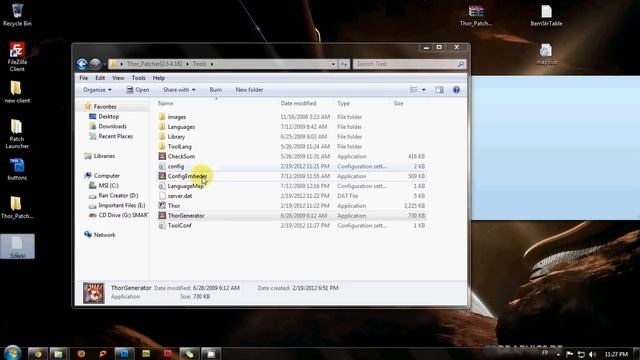Click ThorGenerator thumbnail in details pane
The image size is (640, 360).
pyautogui.click(x=94, y=293)
